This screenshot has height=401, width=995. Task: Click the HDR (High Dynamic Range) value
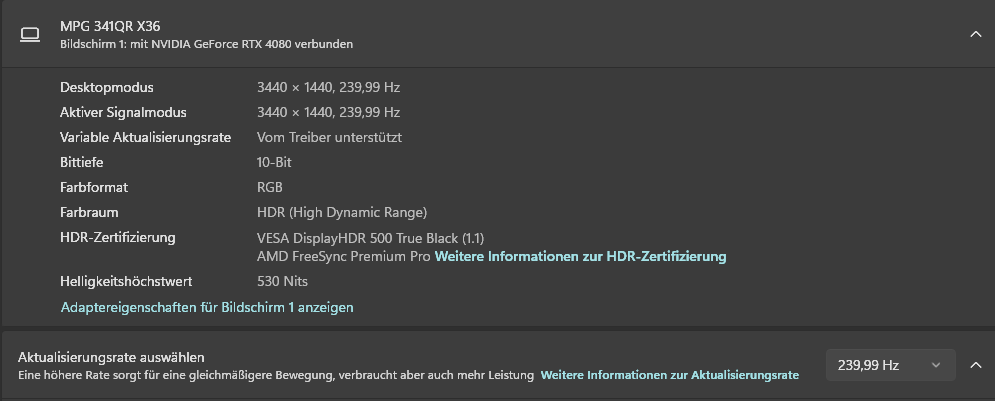[342, 212]
